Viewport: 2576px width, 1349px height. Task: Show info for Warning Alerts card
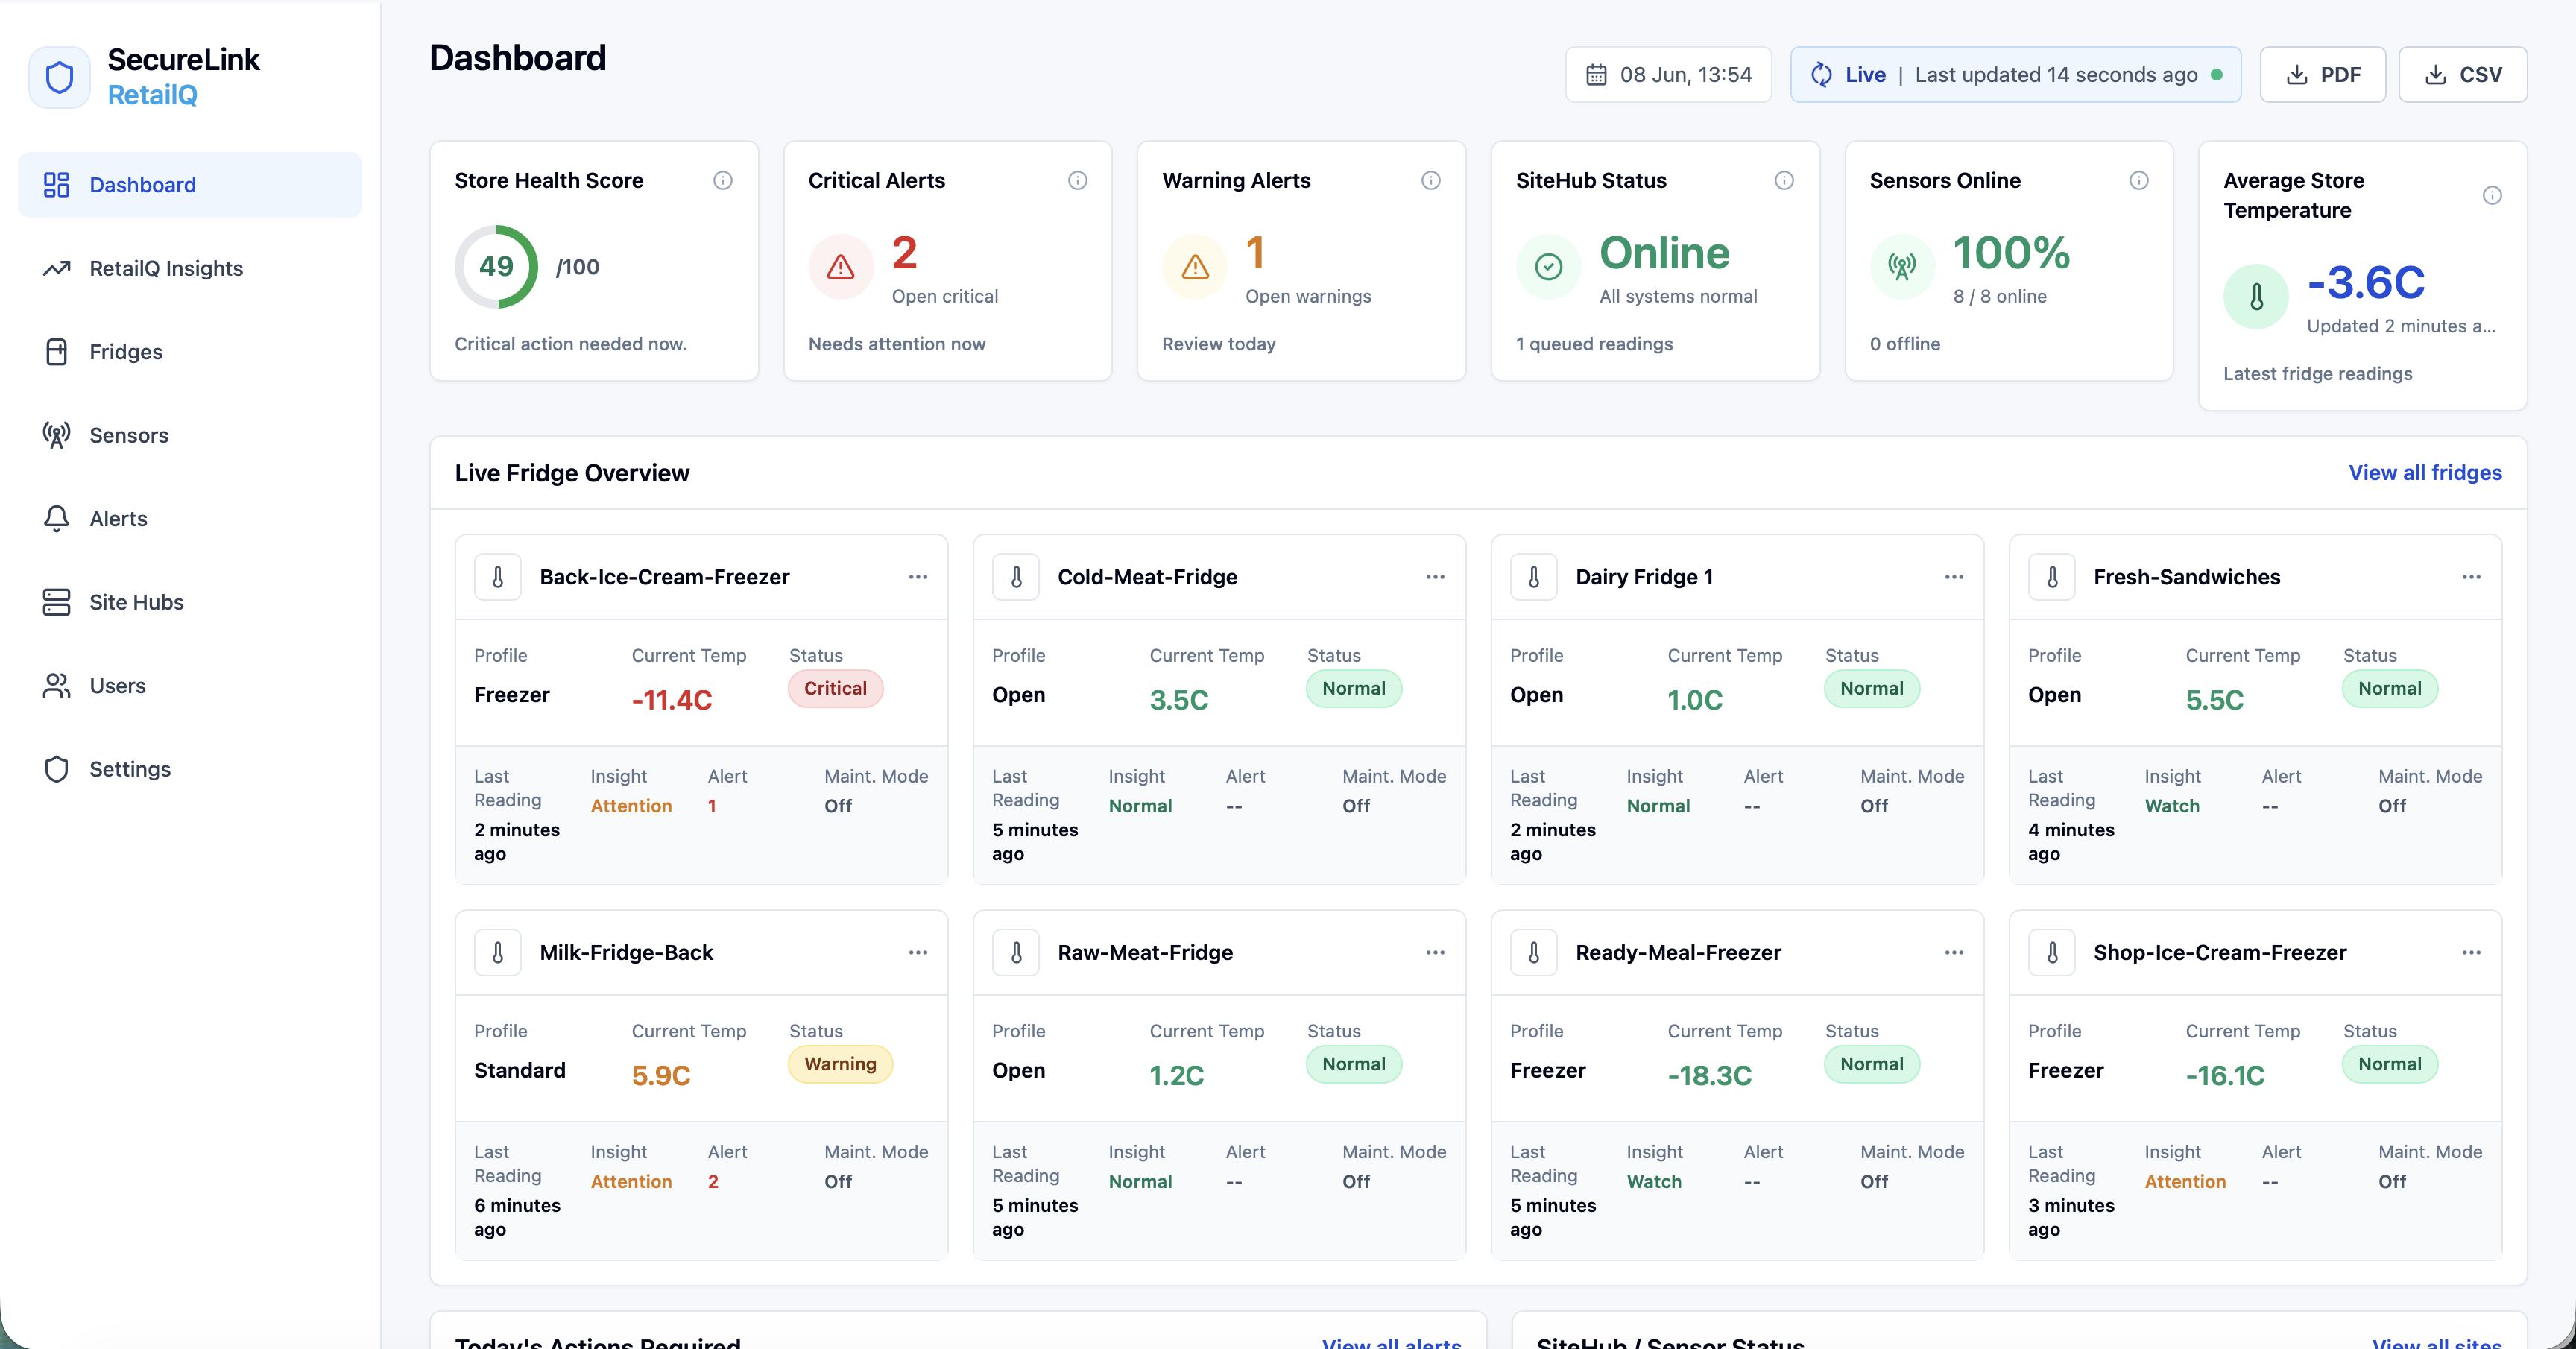pos(1431,181)
